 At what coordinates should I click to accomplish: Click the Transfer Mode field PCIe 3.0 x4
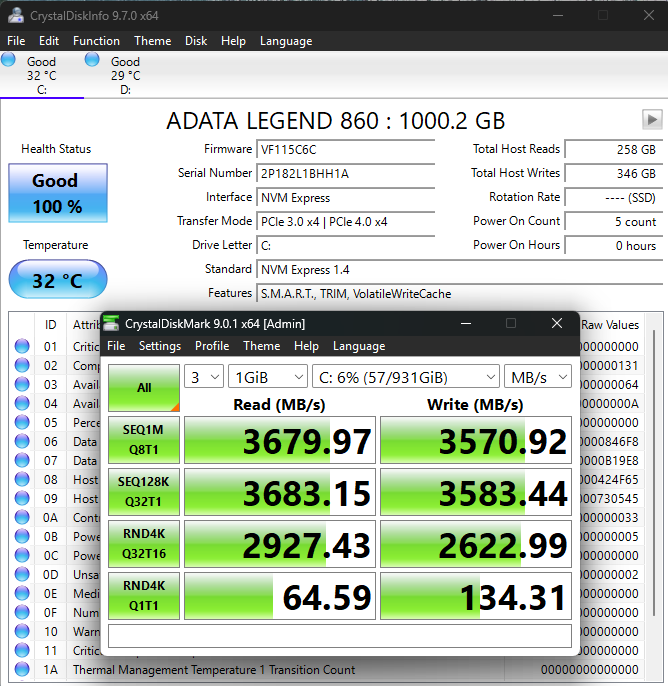pos(346,222)
